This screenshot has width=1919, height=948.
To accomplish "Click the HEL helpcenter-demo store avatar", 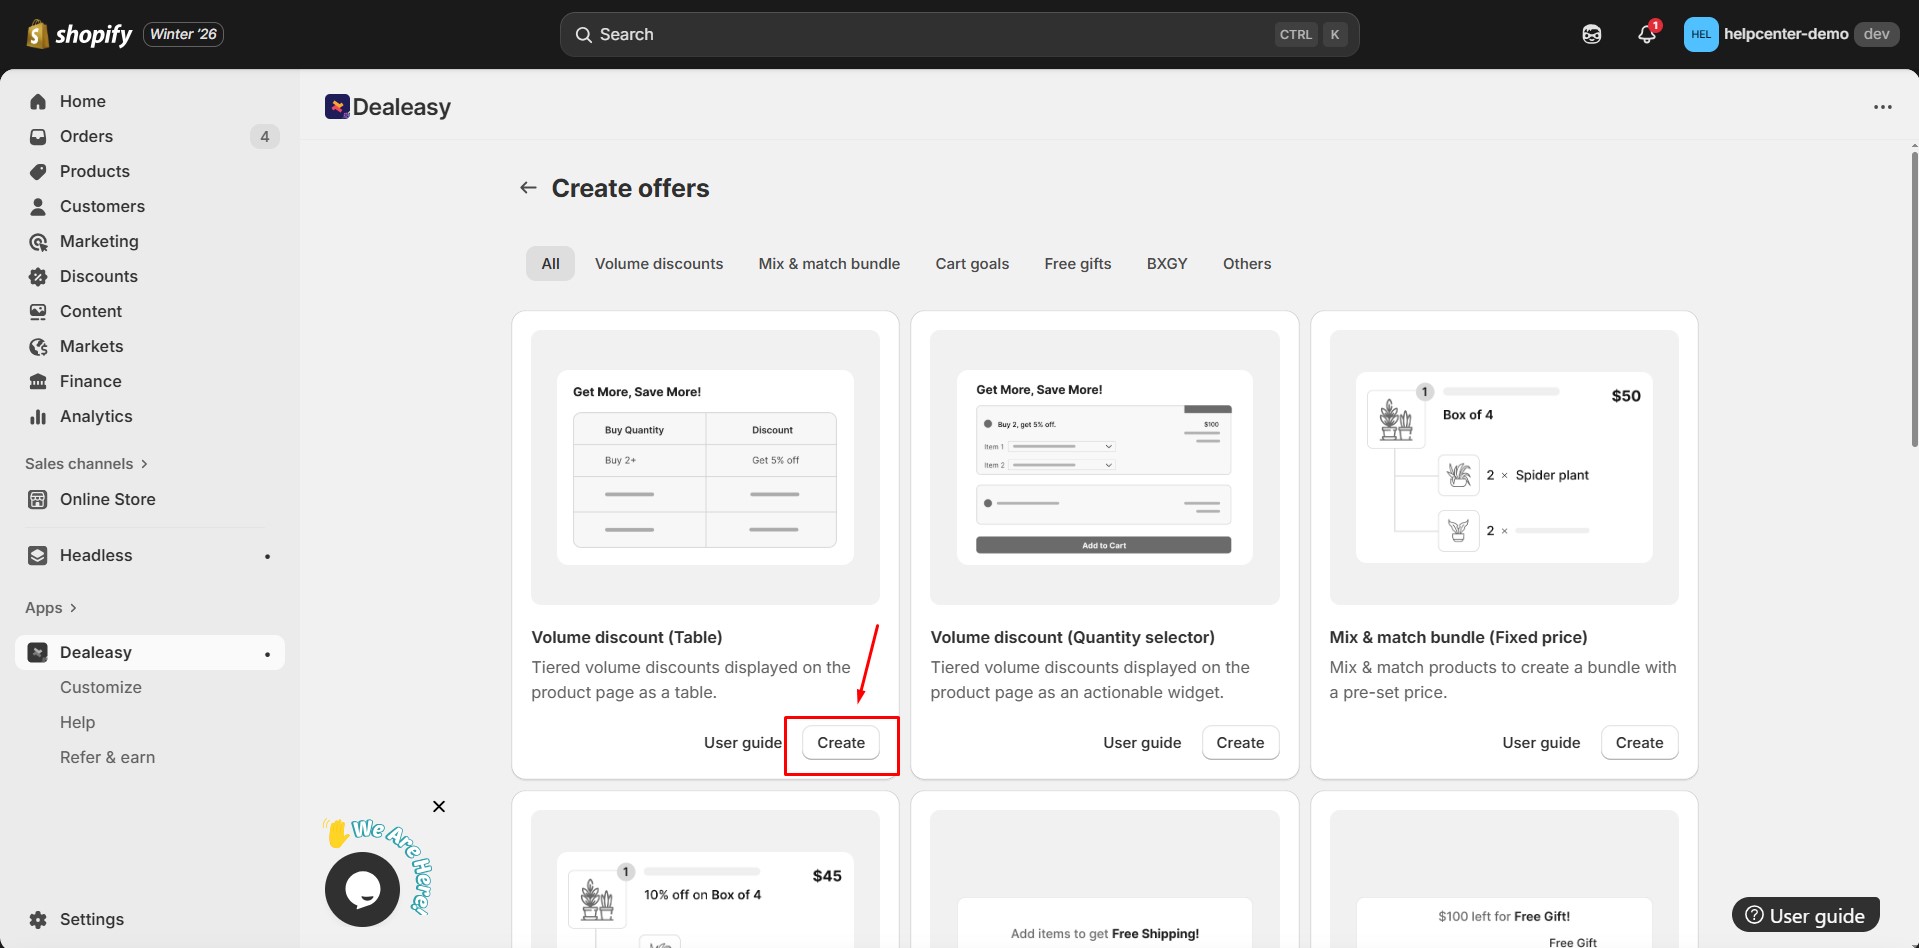I will pyautogui.click(x=1700, y=34).
